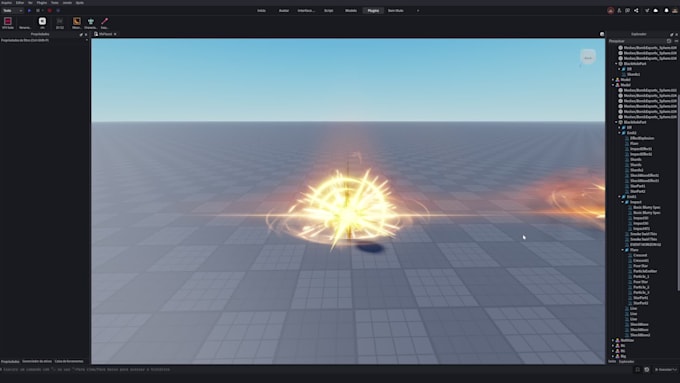Open the Editar menu
Screen dimensions: 680x383
tap(20, 3)
